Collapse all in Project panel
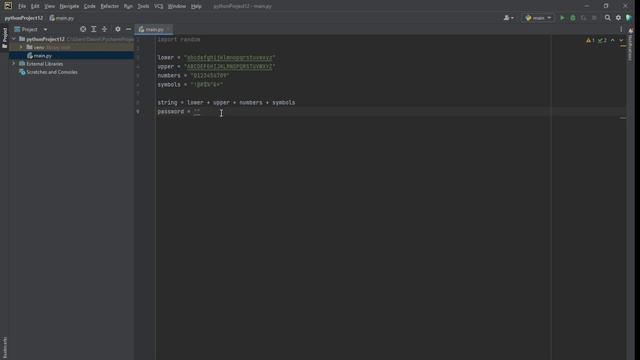The image size is (640, 360). [104, 29]
